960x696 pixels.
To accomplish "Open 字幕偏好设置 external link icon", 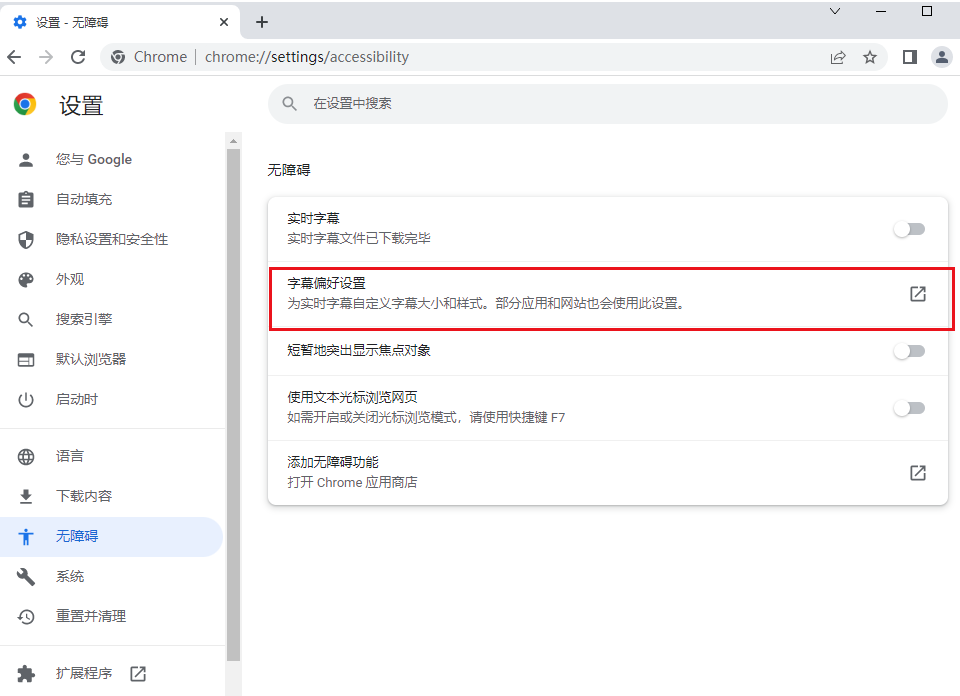I will tap(918, 294).
